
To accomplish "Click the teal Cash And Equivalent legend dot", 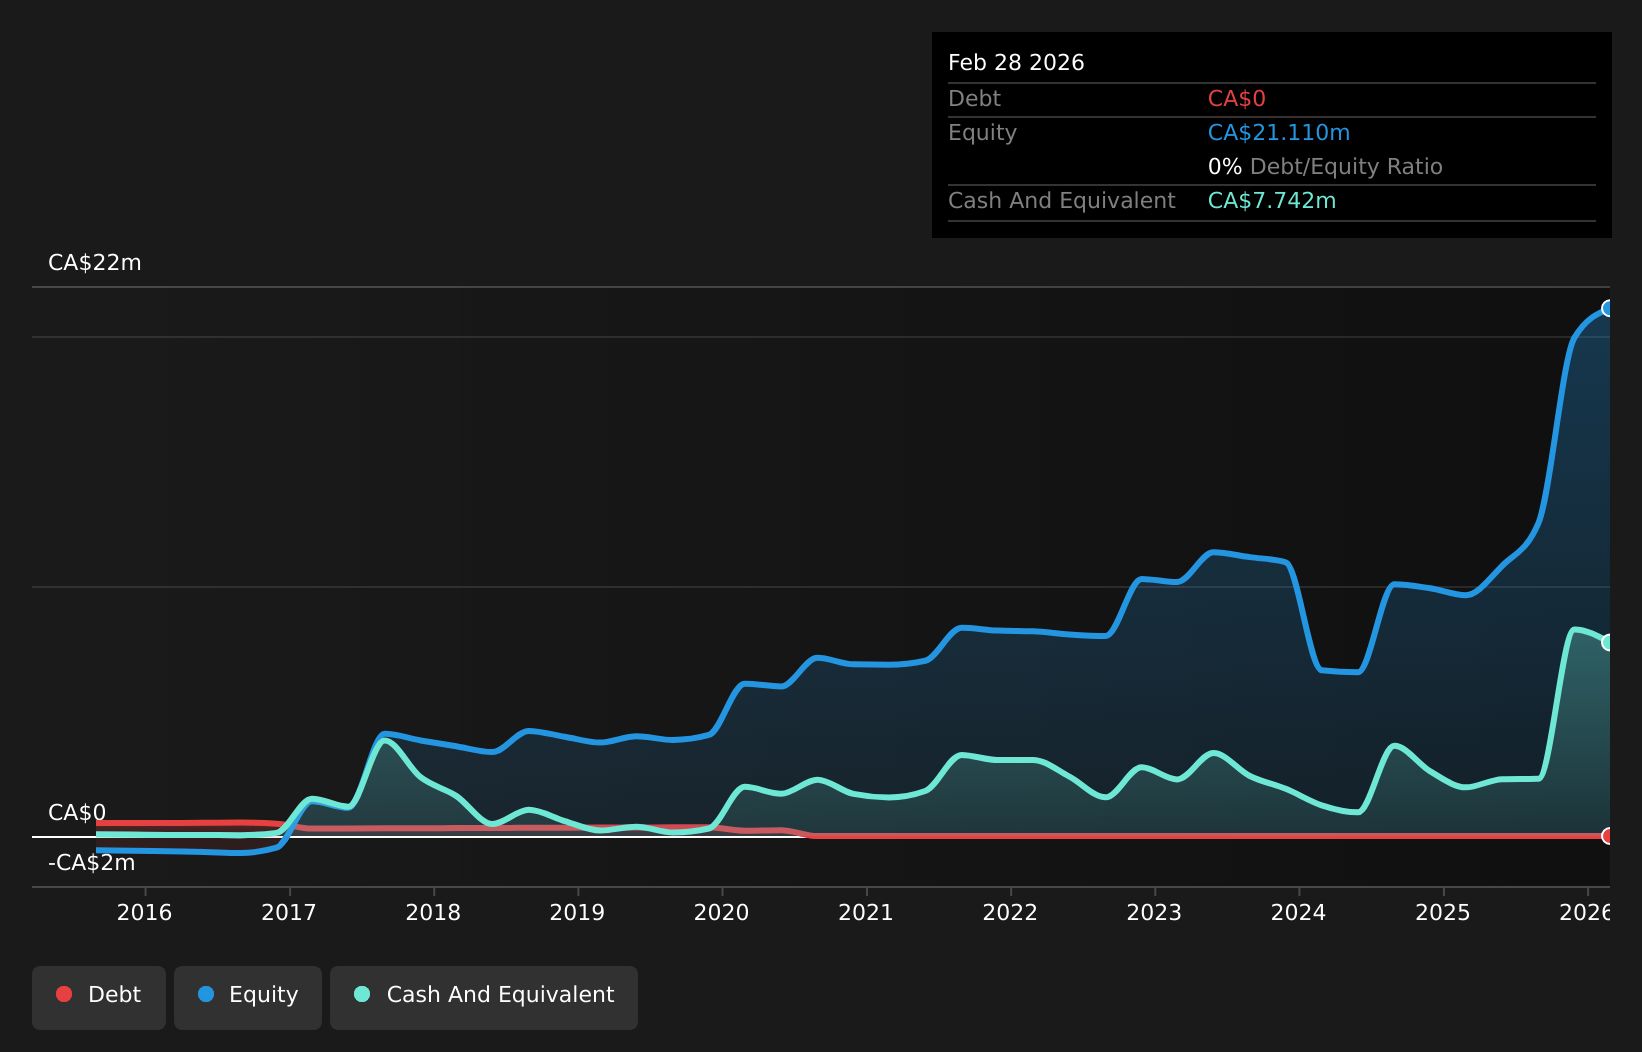I will coord(362,994).
